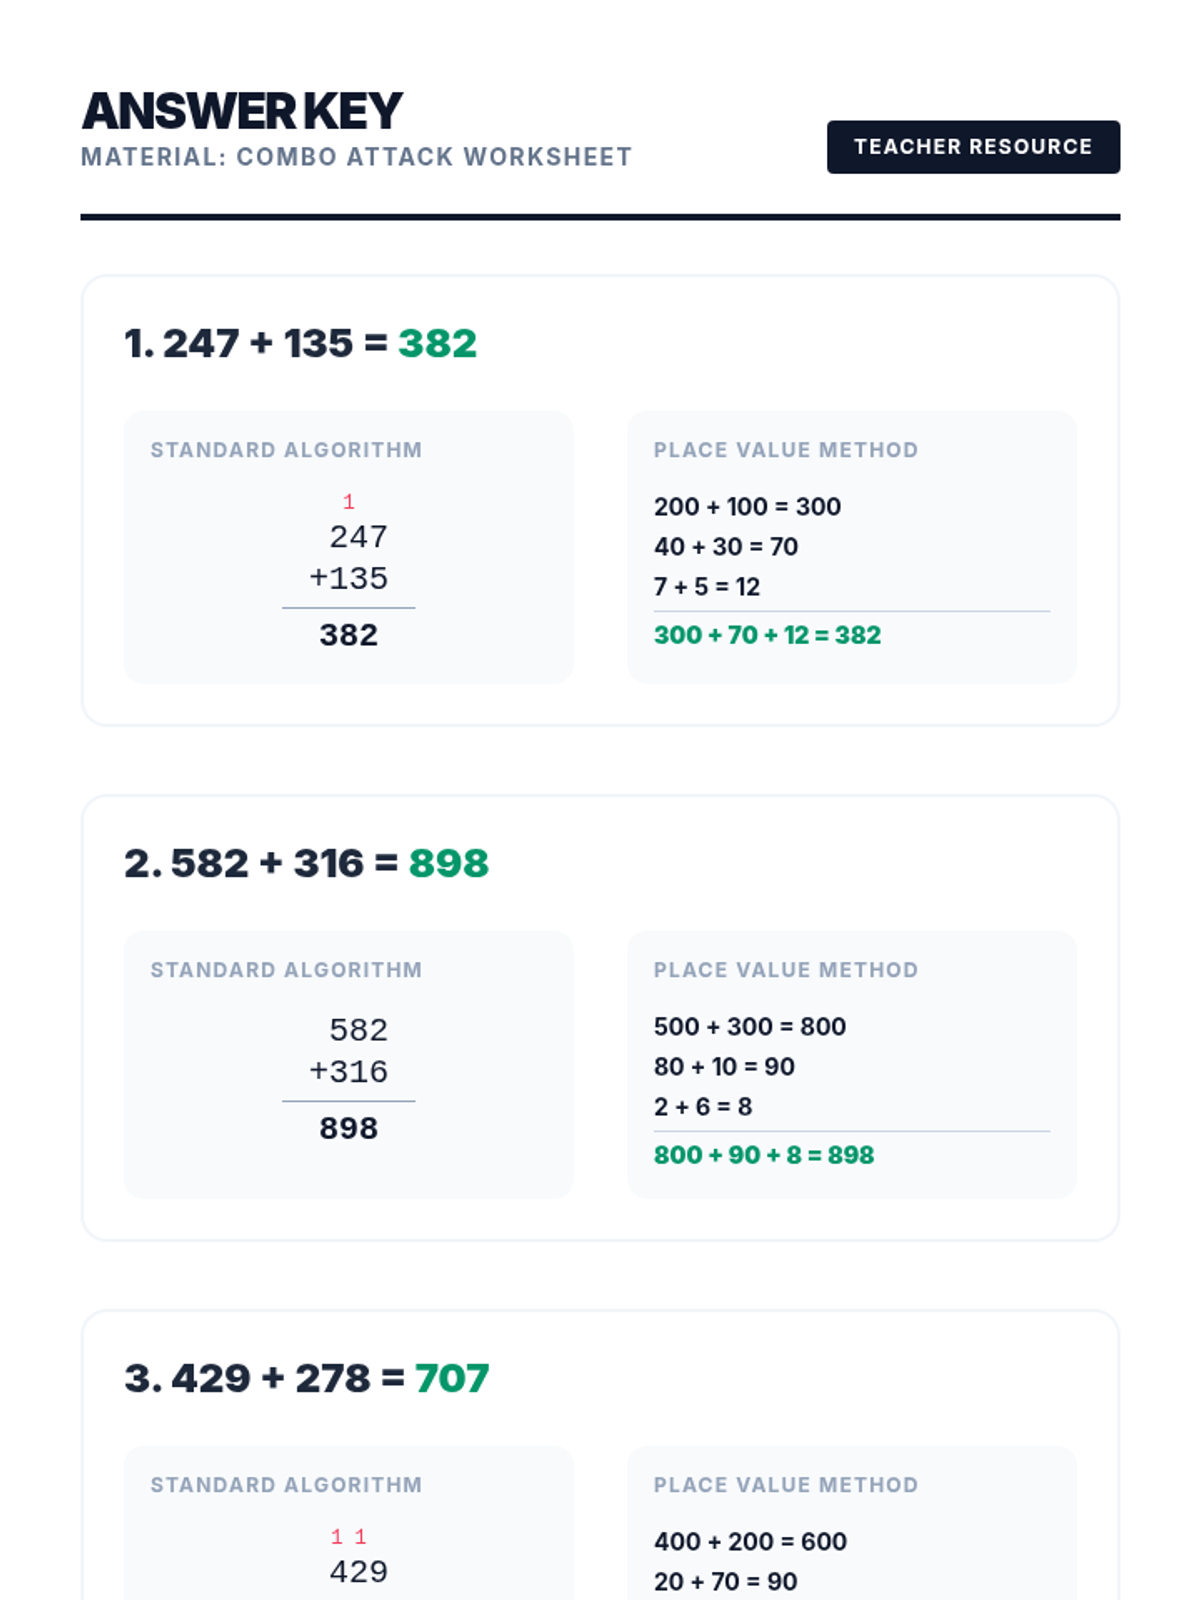Click problem 1 Place Value Method label

(785, 450)
